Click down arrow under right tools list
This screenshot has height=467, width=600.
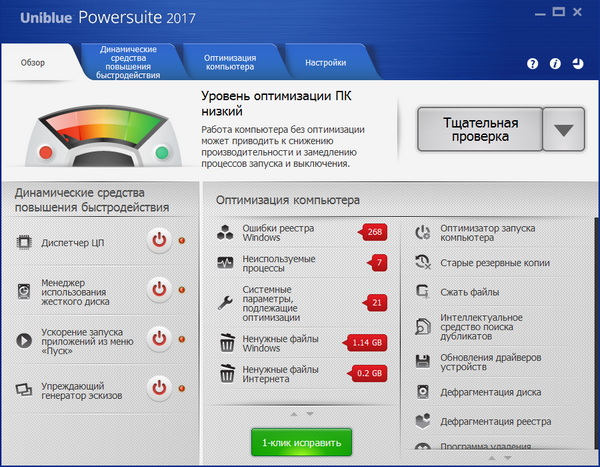tap(508, 458)
